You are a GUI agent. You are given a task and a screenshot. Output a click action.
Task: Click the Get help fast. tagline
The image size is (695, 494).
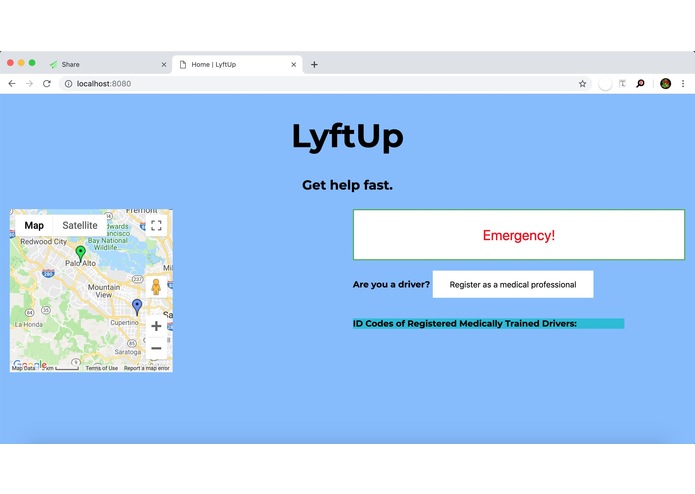point(348,185)
